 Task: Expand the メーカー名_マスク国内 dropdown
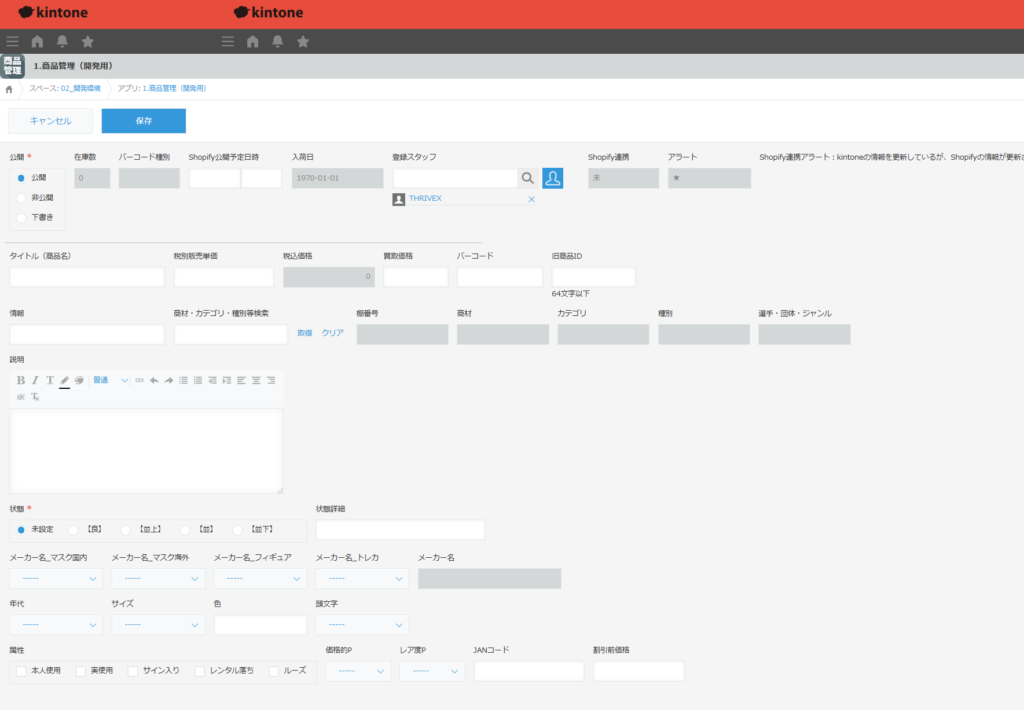point(56,579)
